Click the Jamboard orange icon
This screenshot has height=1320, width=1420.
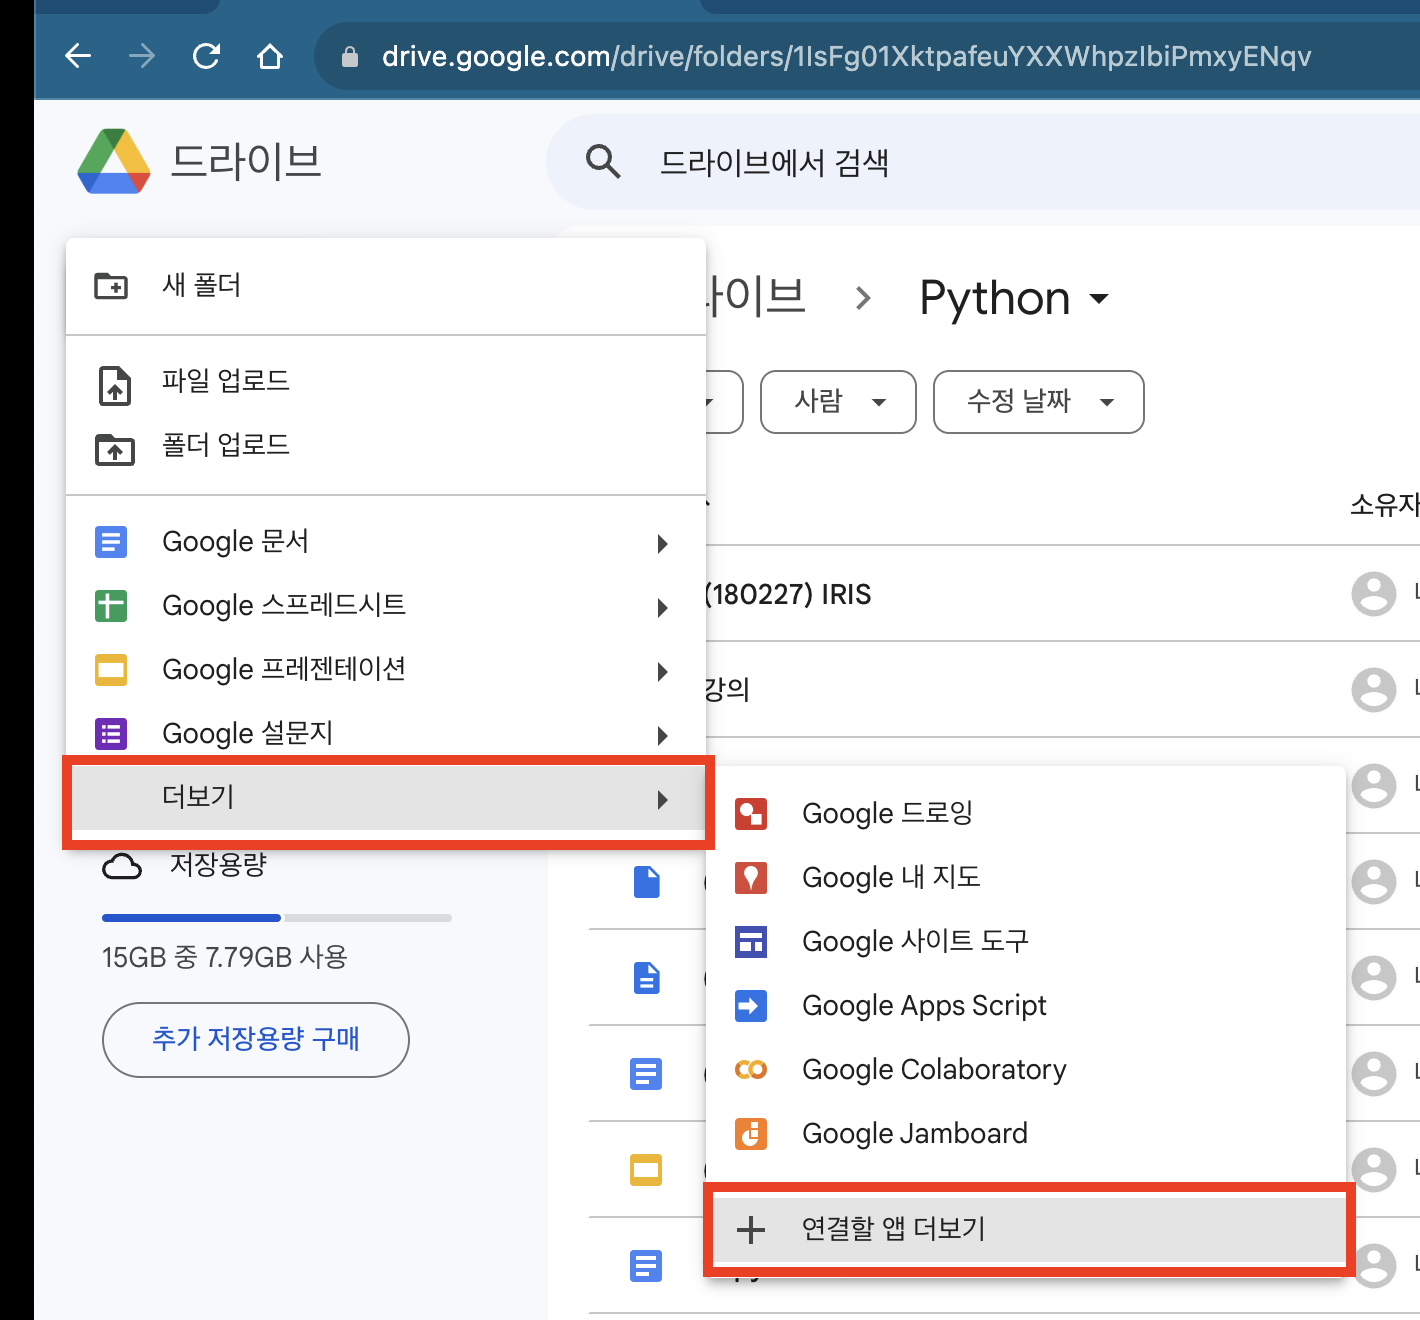(x=751, y=1134)
